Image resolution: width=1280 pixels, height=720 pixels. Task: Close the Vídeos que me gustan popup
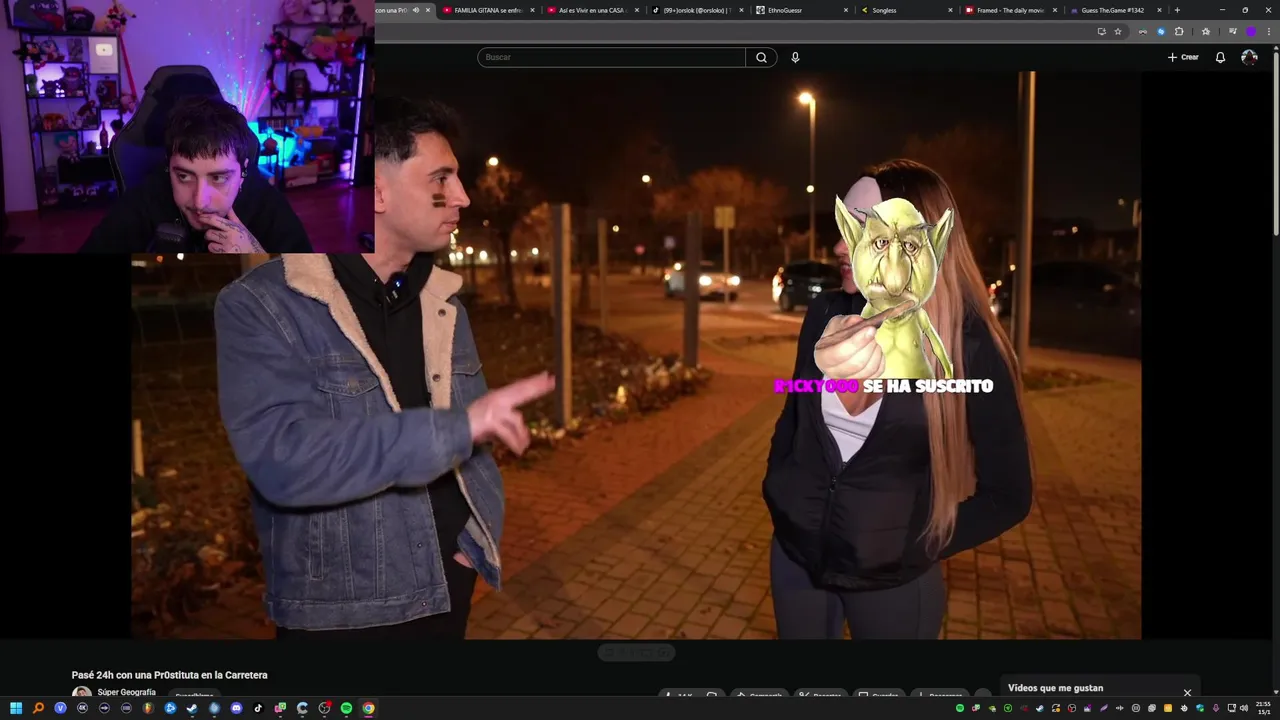click(x=1187, y=692)
